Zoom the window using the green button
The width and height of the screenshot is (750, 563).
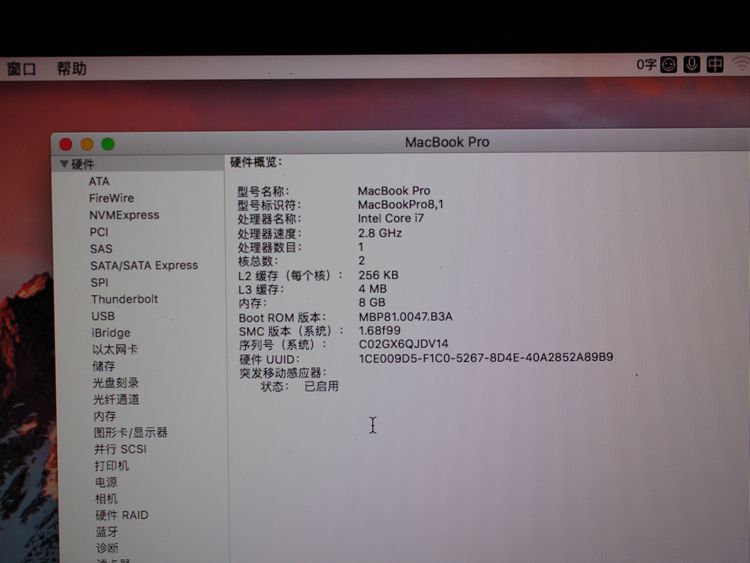pyautogui.click(x=108, y=144)
